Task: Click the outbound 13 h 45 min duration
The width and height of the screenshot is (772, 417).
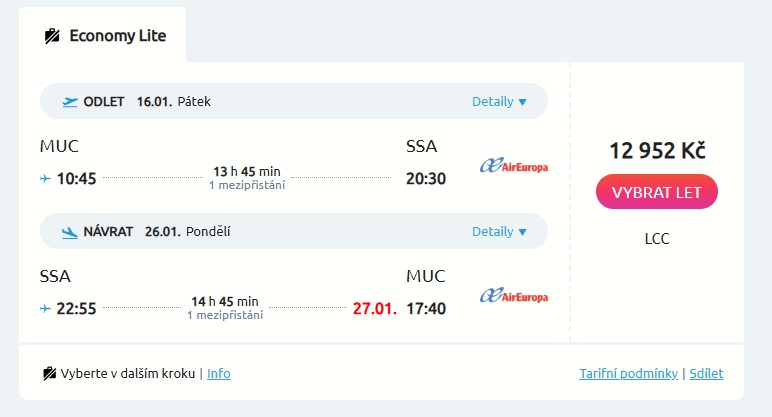Action: pos(246,171)
